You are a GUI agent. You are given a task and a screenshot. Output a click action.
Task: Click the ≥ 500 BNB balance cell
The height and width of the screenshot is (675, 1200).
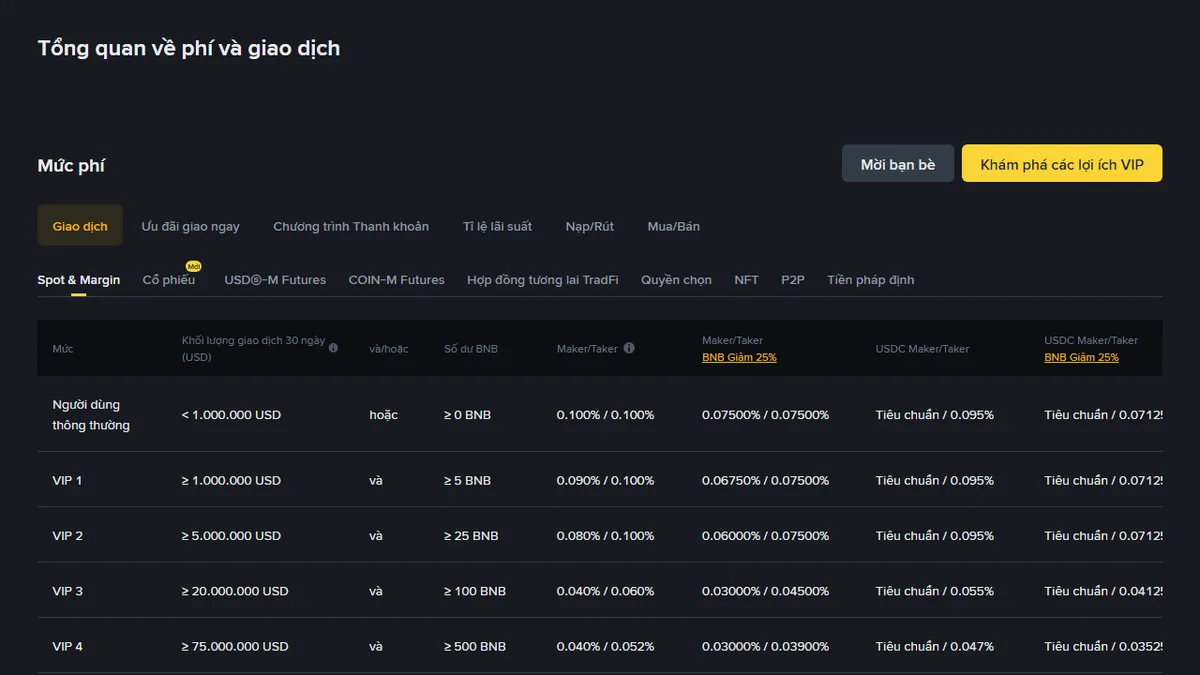[x=475, y=646]
